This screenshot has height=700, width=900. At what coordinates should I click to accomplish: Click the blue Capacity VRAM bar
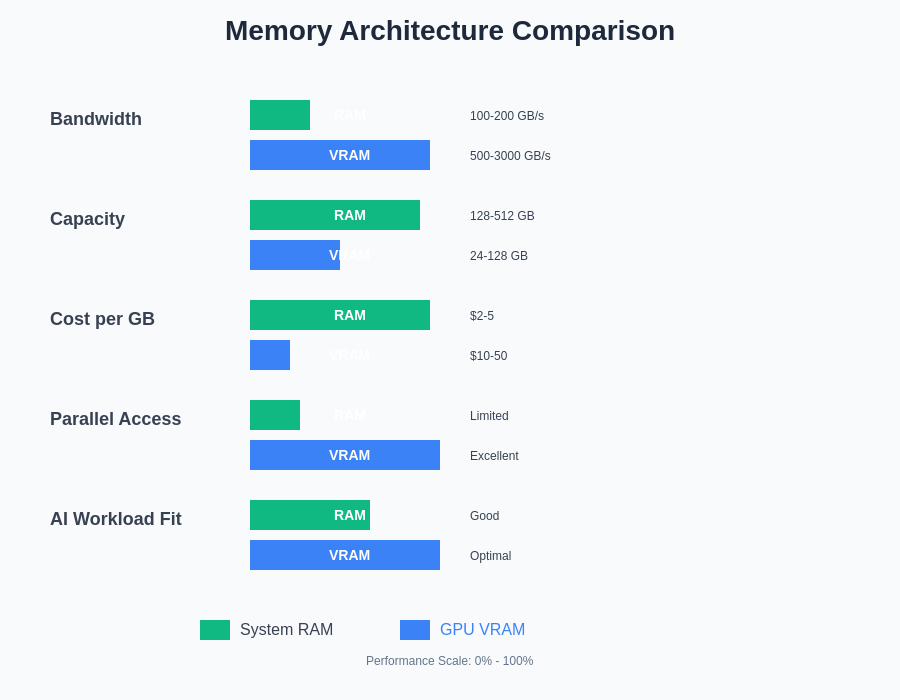[295, 255]
